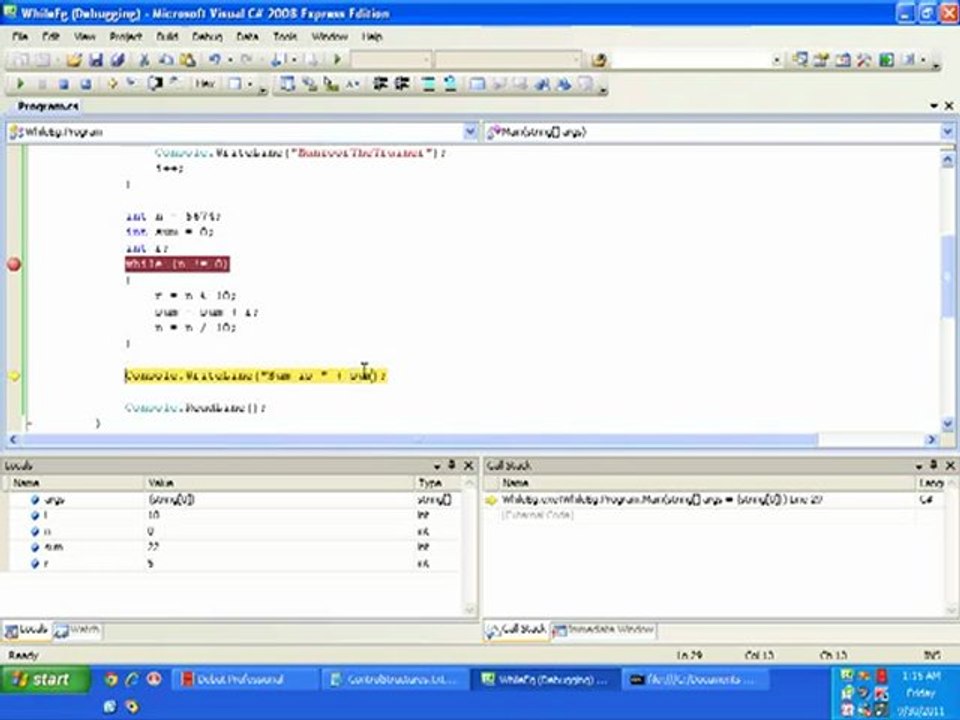Switch to Immediate Window tab
Viewport: 960px width, 720px height.
(604, 630)
